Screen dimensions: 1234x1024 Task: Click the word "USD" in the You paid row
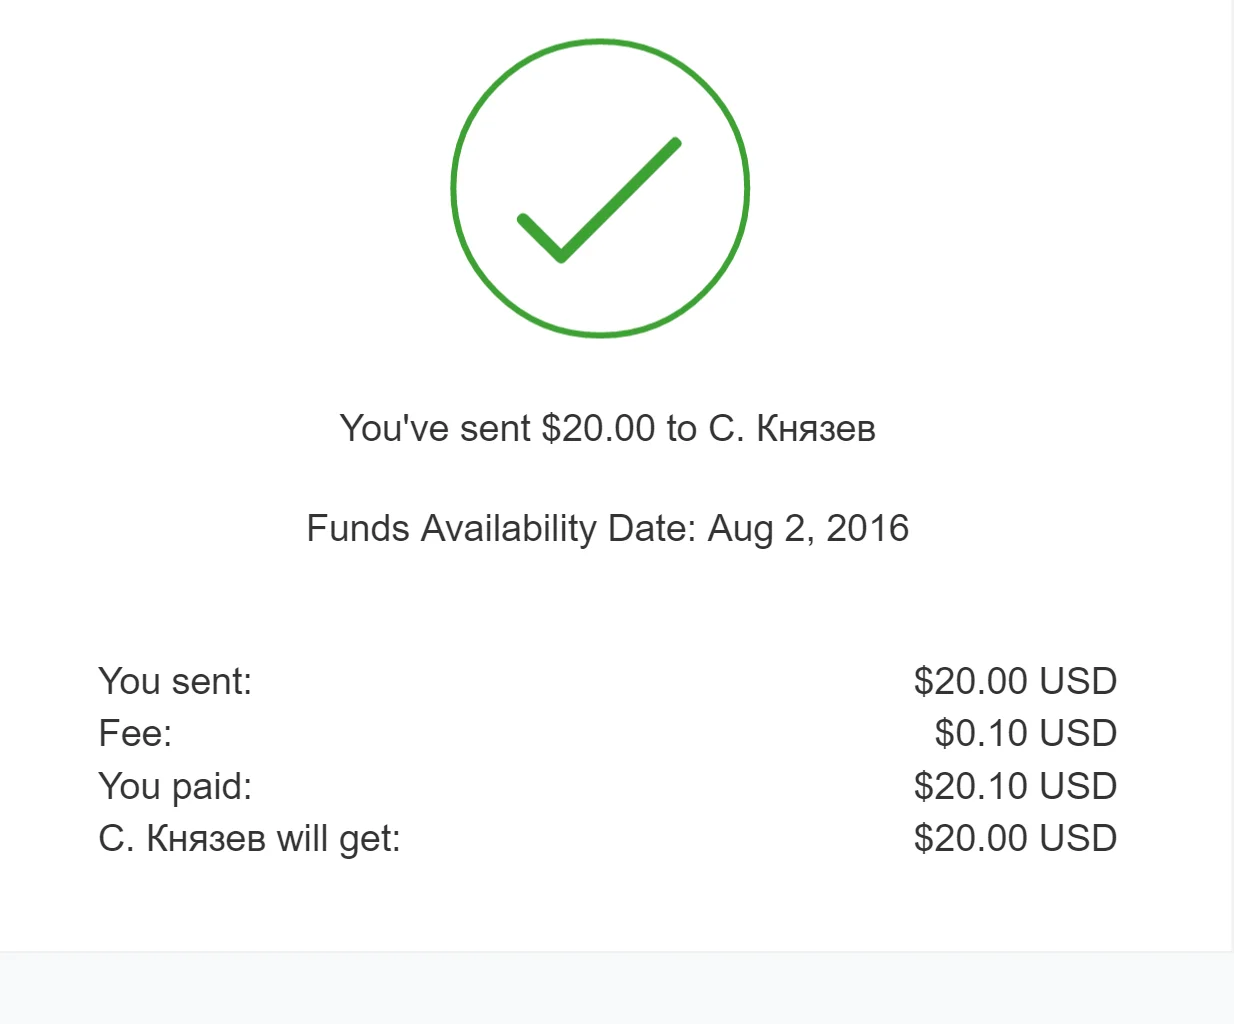[1078, 786]
